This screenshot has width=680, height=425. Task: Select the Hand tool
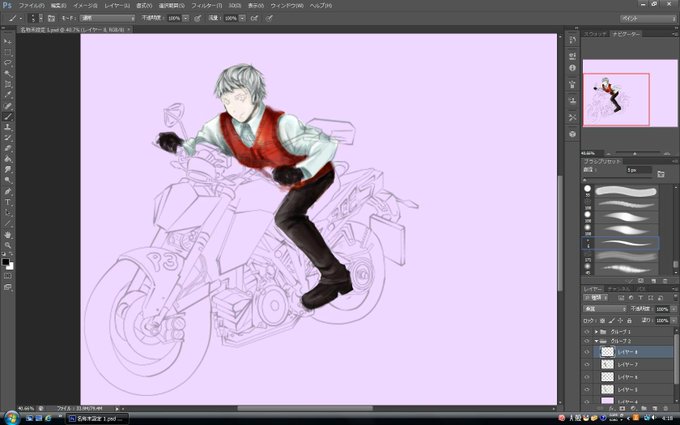click(x=8, y=235)
